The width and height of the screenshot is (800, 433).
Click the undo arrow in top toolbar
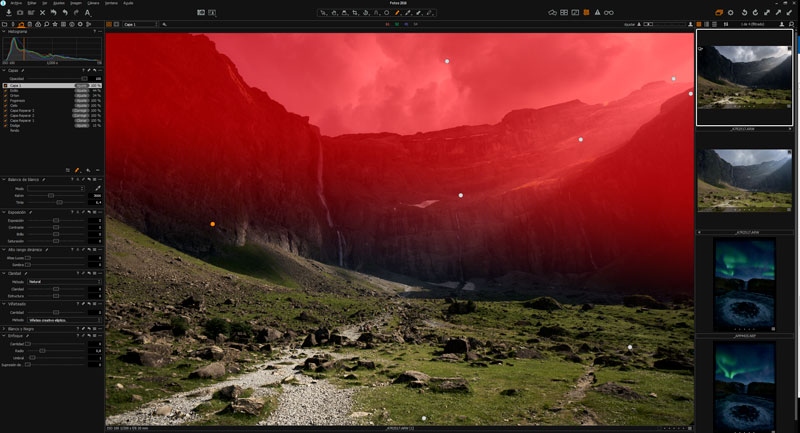64,12
